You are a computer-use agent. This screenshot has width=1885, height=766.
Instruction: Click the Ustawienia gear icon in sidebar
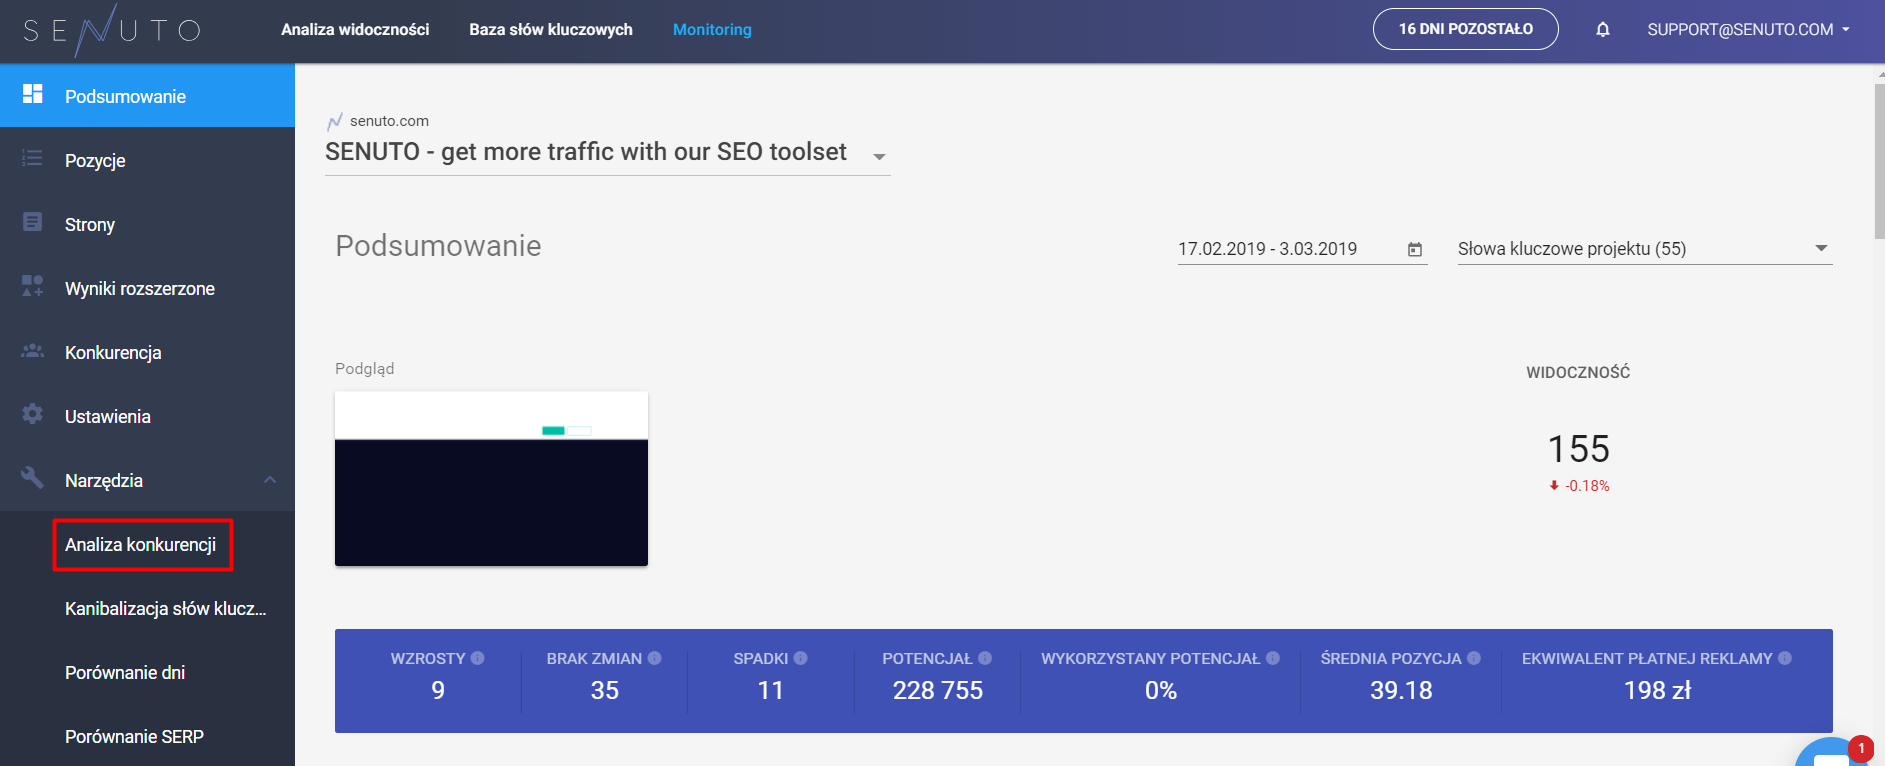point(33,414)
